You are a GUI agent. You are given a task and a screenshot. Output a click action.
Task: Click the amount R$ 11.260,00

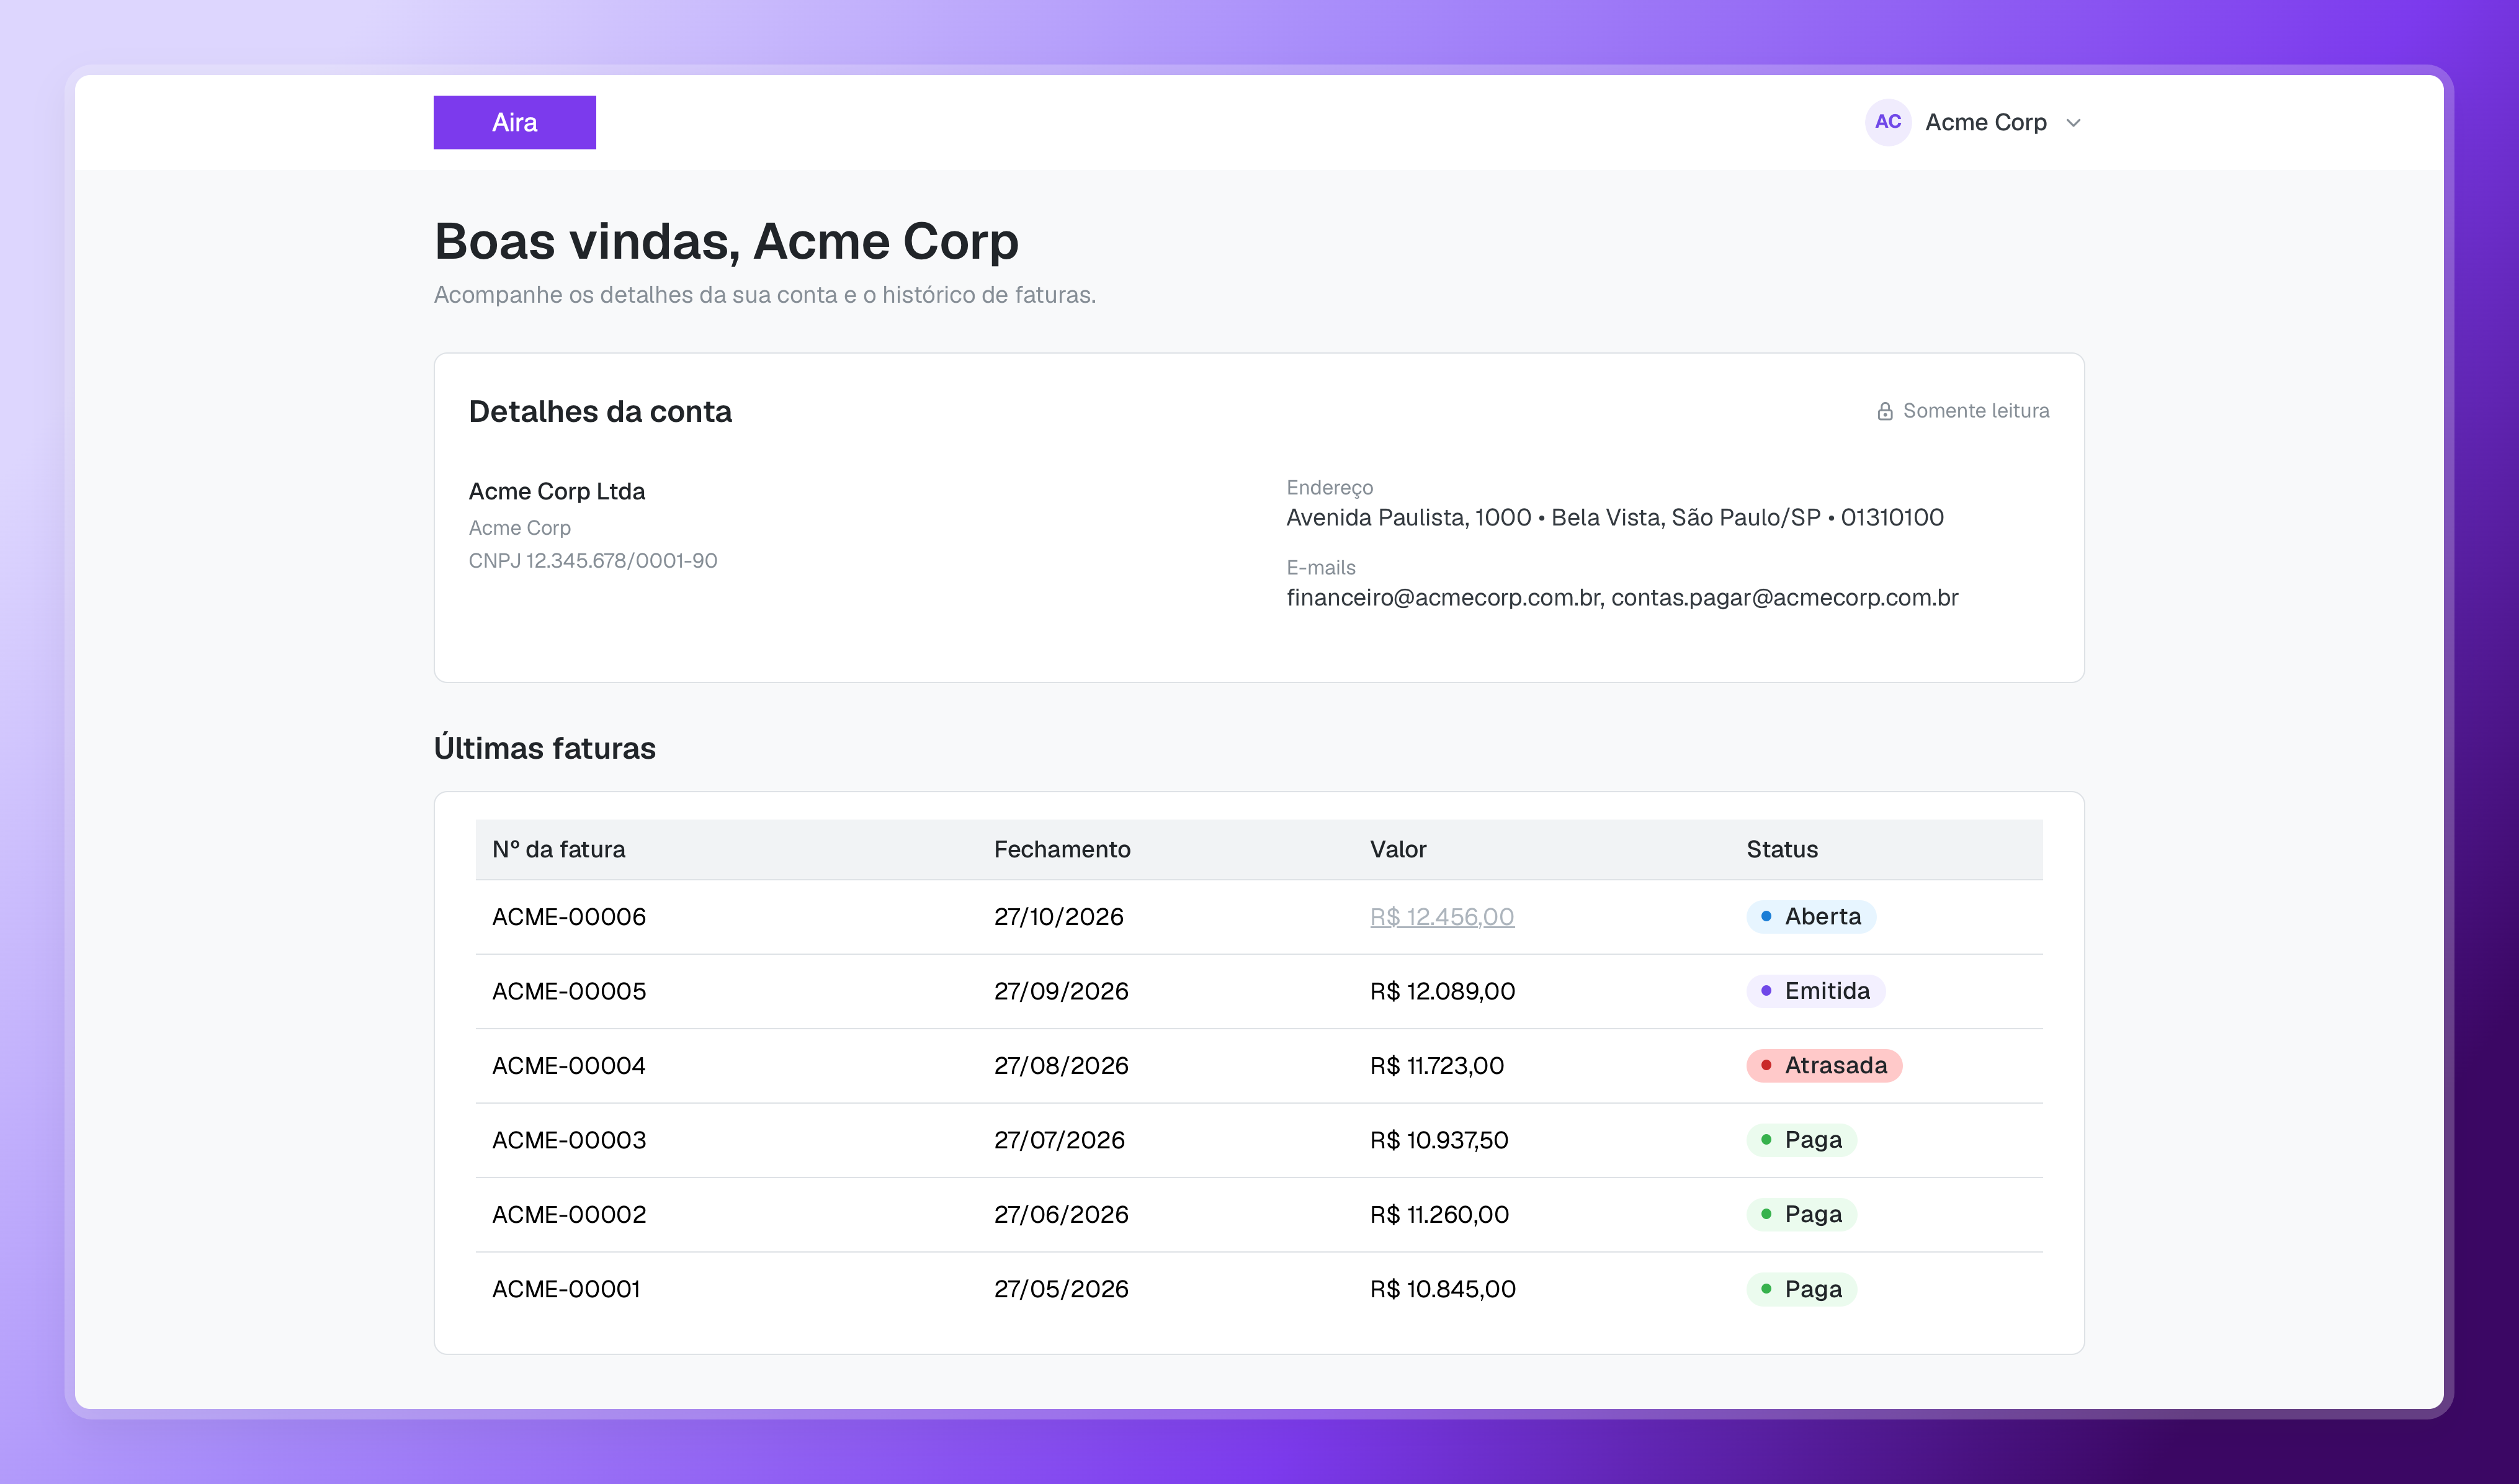1439,1214
